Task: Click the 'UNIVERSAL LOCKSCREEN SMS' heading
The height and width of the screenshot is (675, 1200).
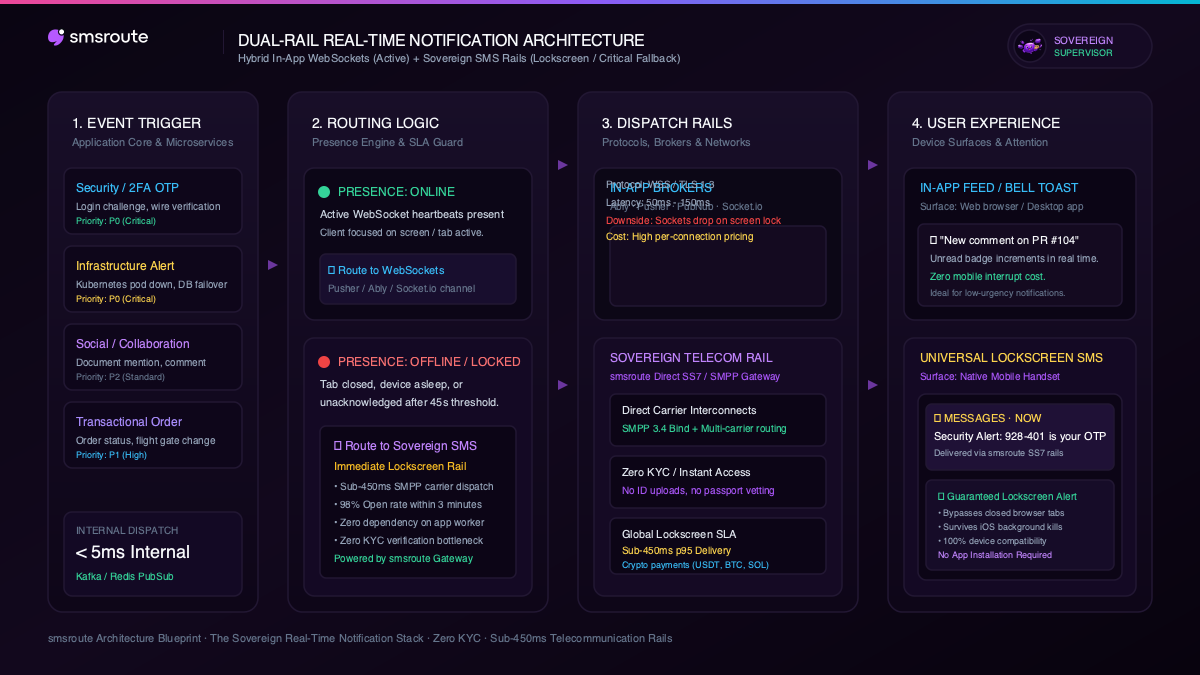Action: [x=1011, y=358]
